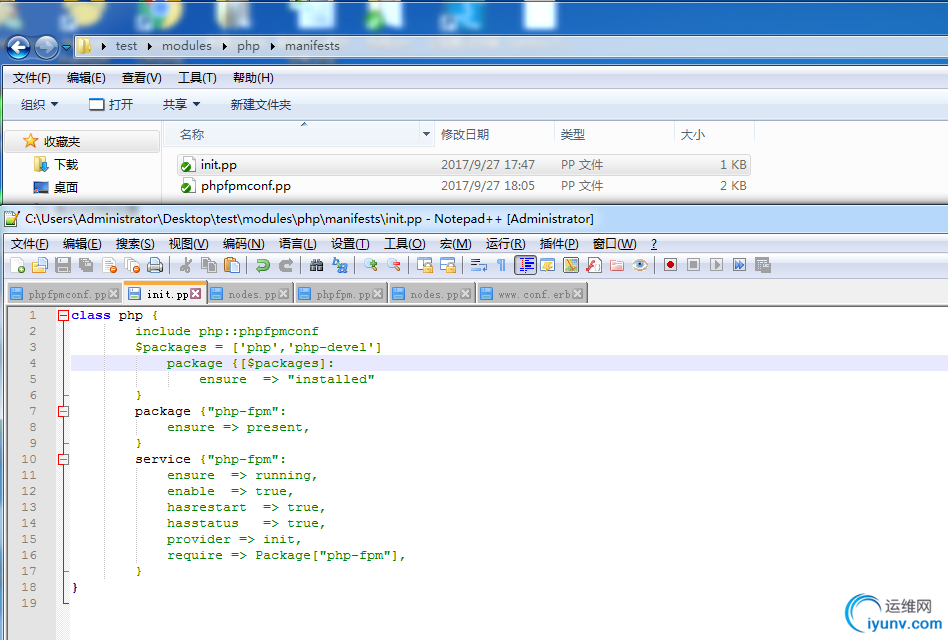The width and height of the screenshot is (948, 640).
Task: Collapse the service fold on line 10
Action: [63, 459]
